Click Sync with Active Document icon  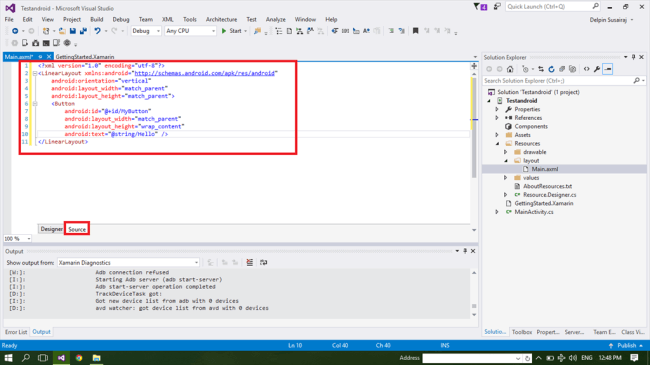541,69
